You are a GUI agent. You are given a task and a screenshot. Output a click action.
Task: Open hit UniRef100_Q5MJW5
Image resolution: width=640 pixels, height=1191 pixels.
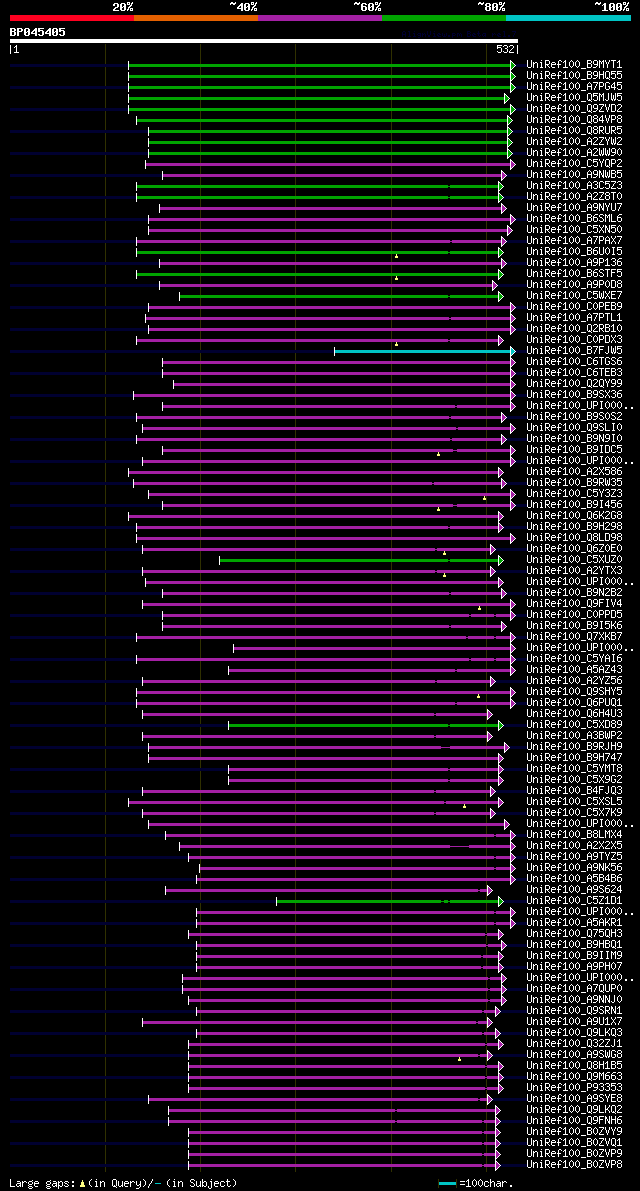(x=574, y=98)
